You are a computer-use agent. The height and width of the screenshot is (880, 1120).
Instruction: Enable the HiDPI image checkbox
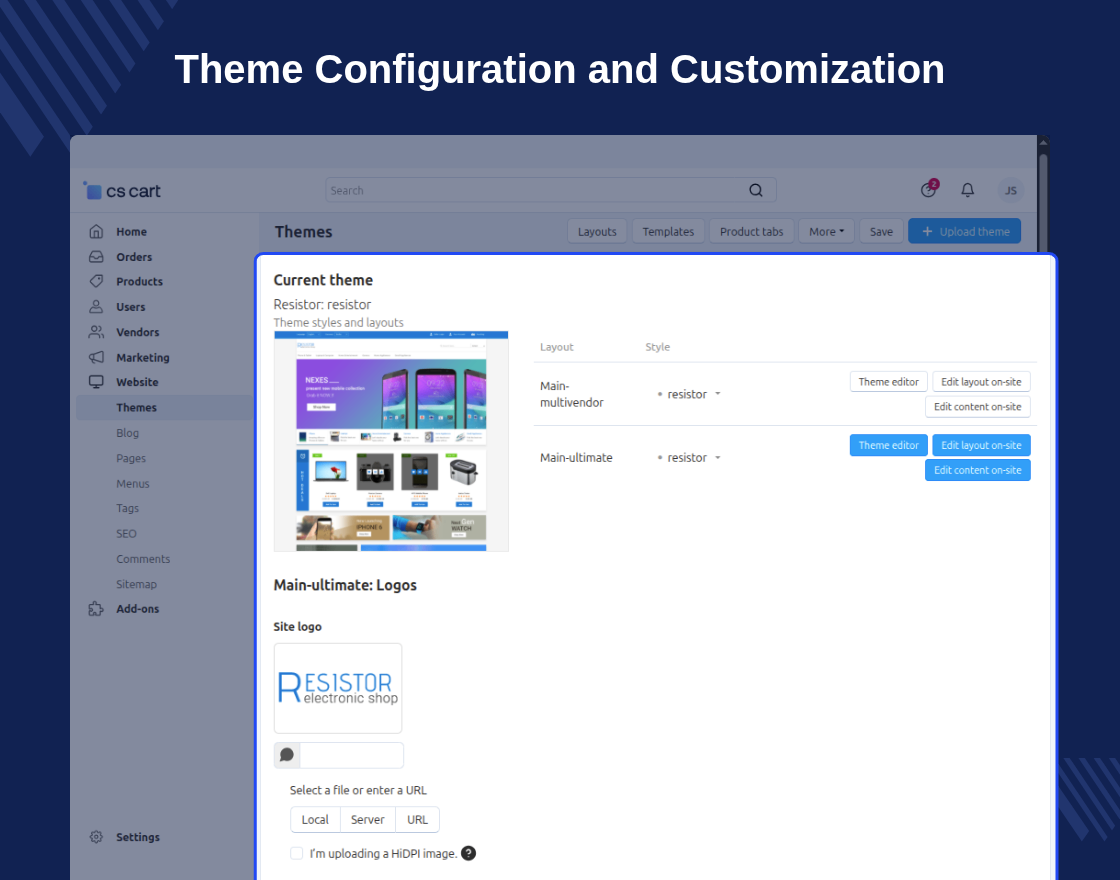coord(296,853)
